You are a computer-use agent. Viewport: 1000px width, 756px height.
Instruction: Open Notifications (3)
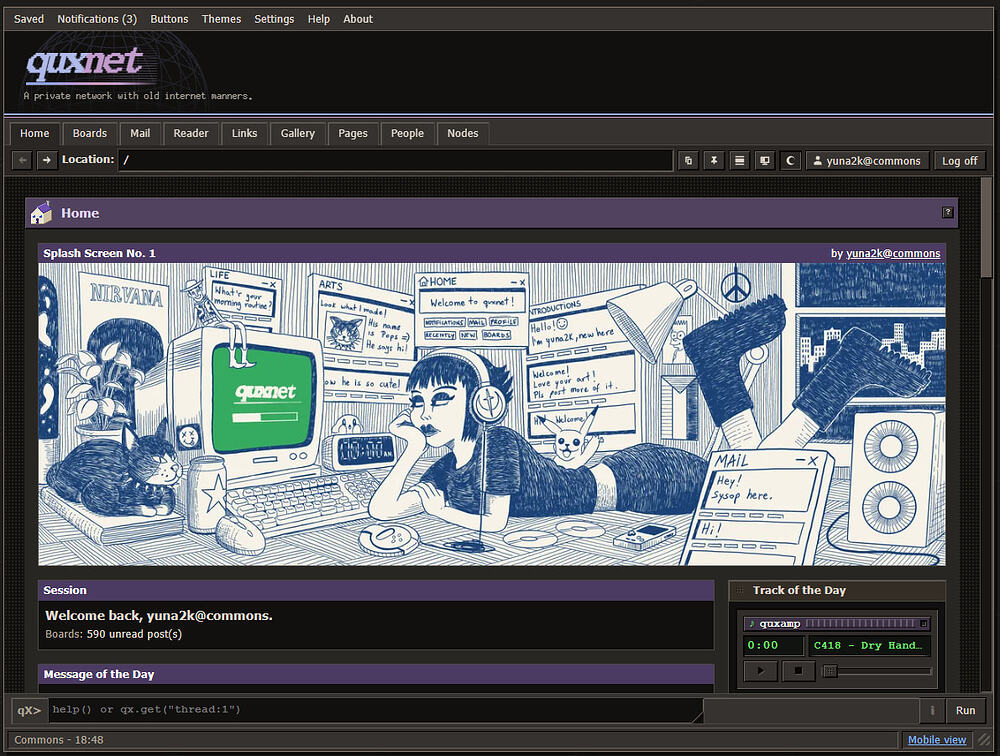click(97, 19)
